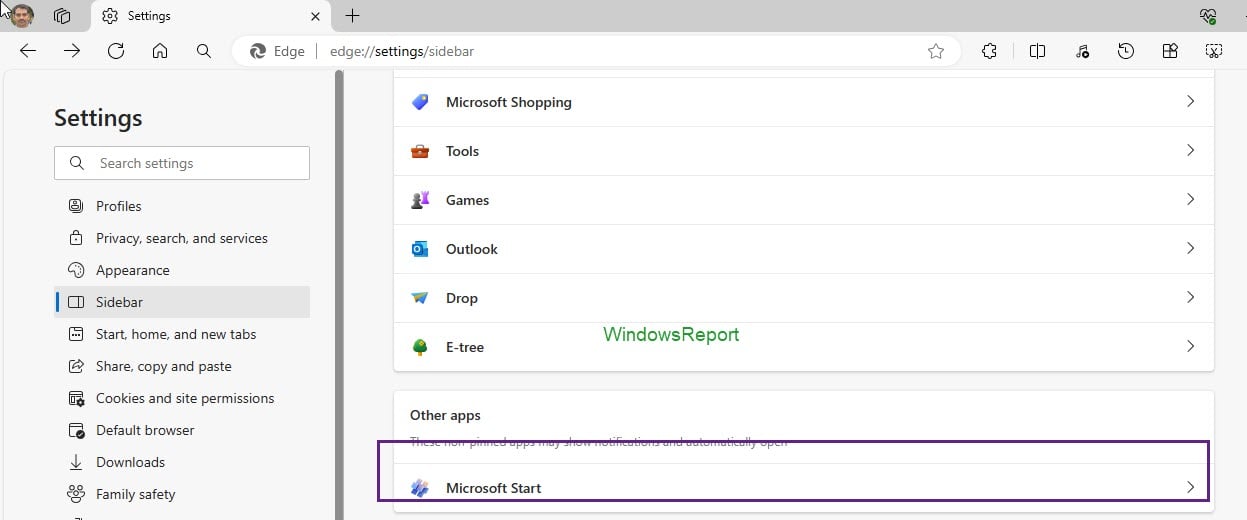Open a new tab with plus button

click(x=352, y=16)
